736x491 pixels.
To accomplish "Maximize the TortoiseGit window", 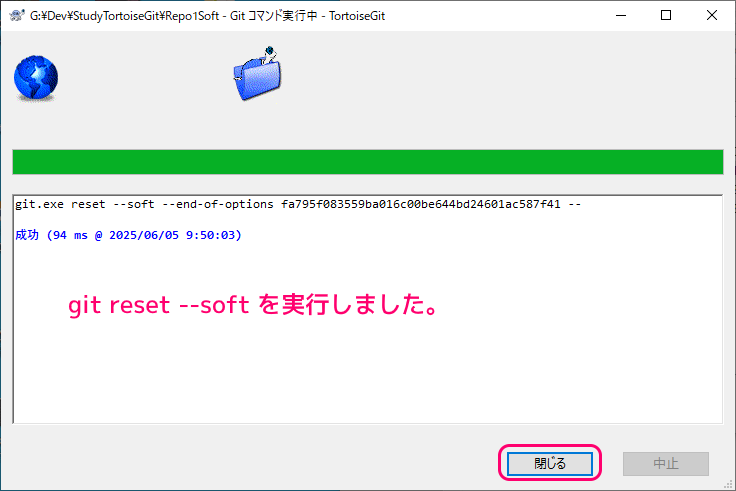I will [x=666, y=15].
